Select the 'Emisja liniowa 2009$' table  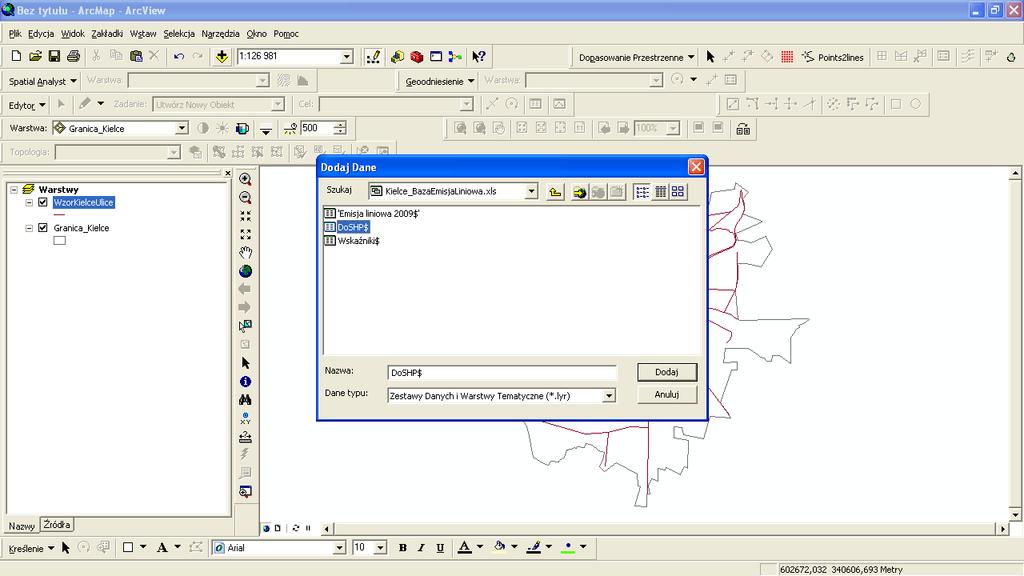pyautogui.click(x=372, y=214)
